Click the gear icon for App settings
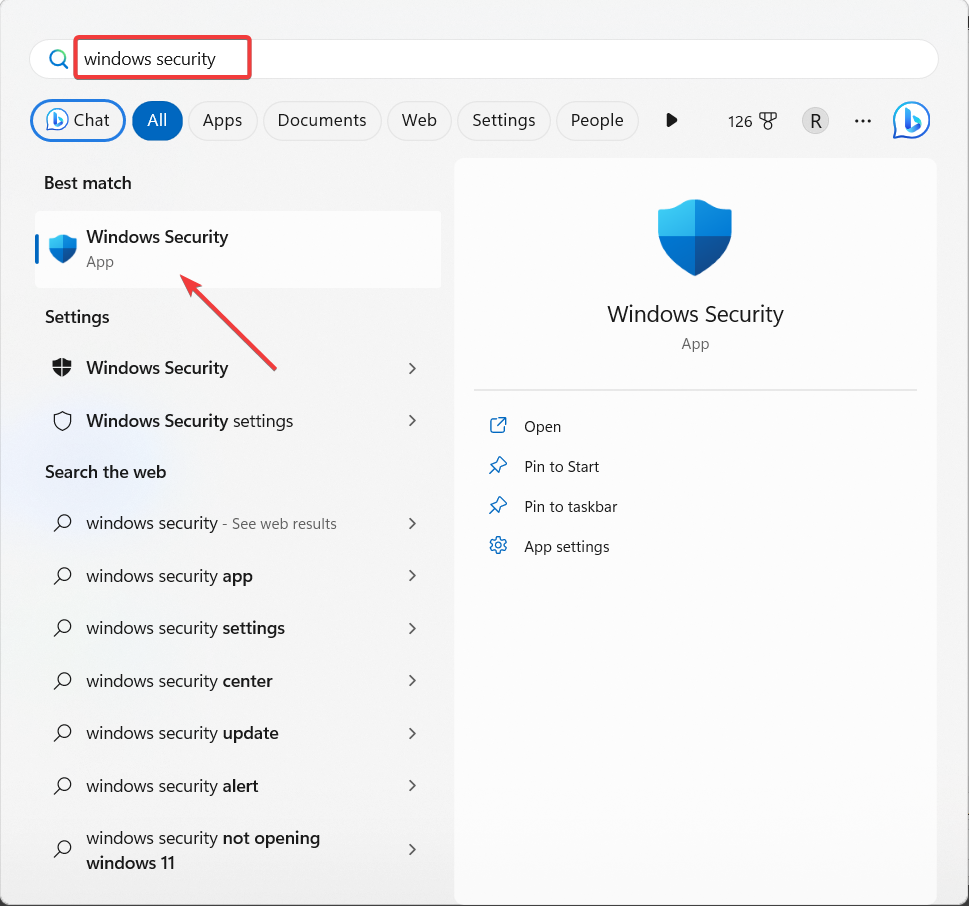 (x=498, y=546)
